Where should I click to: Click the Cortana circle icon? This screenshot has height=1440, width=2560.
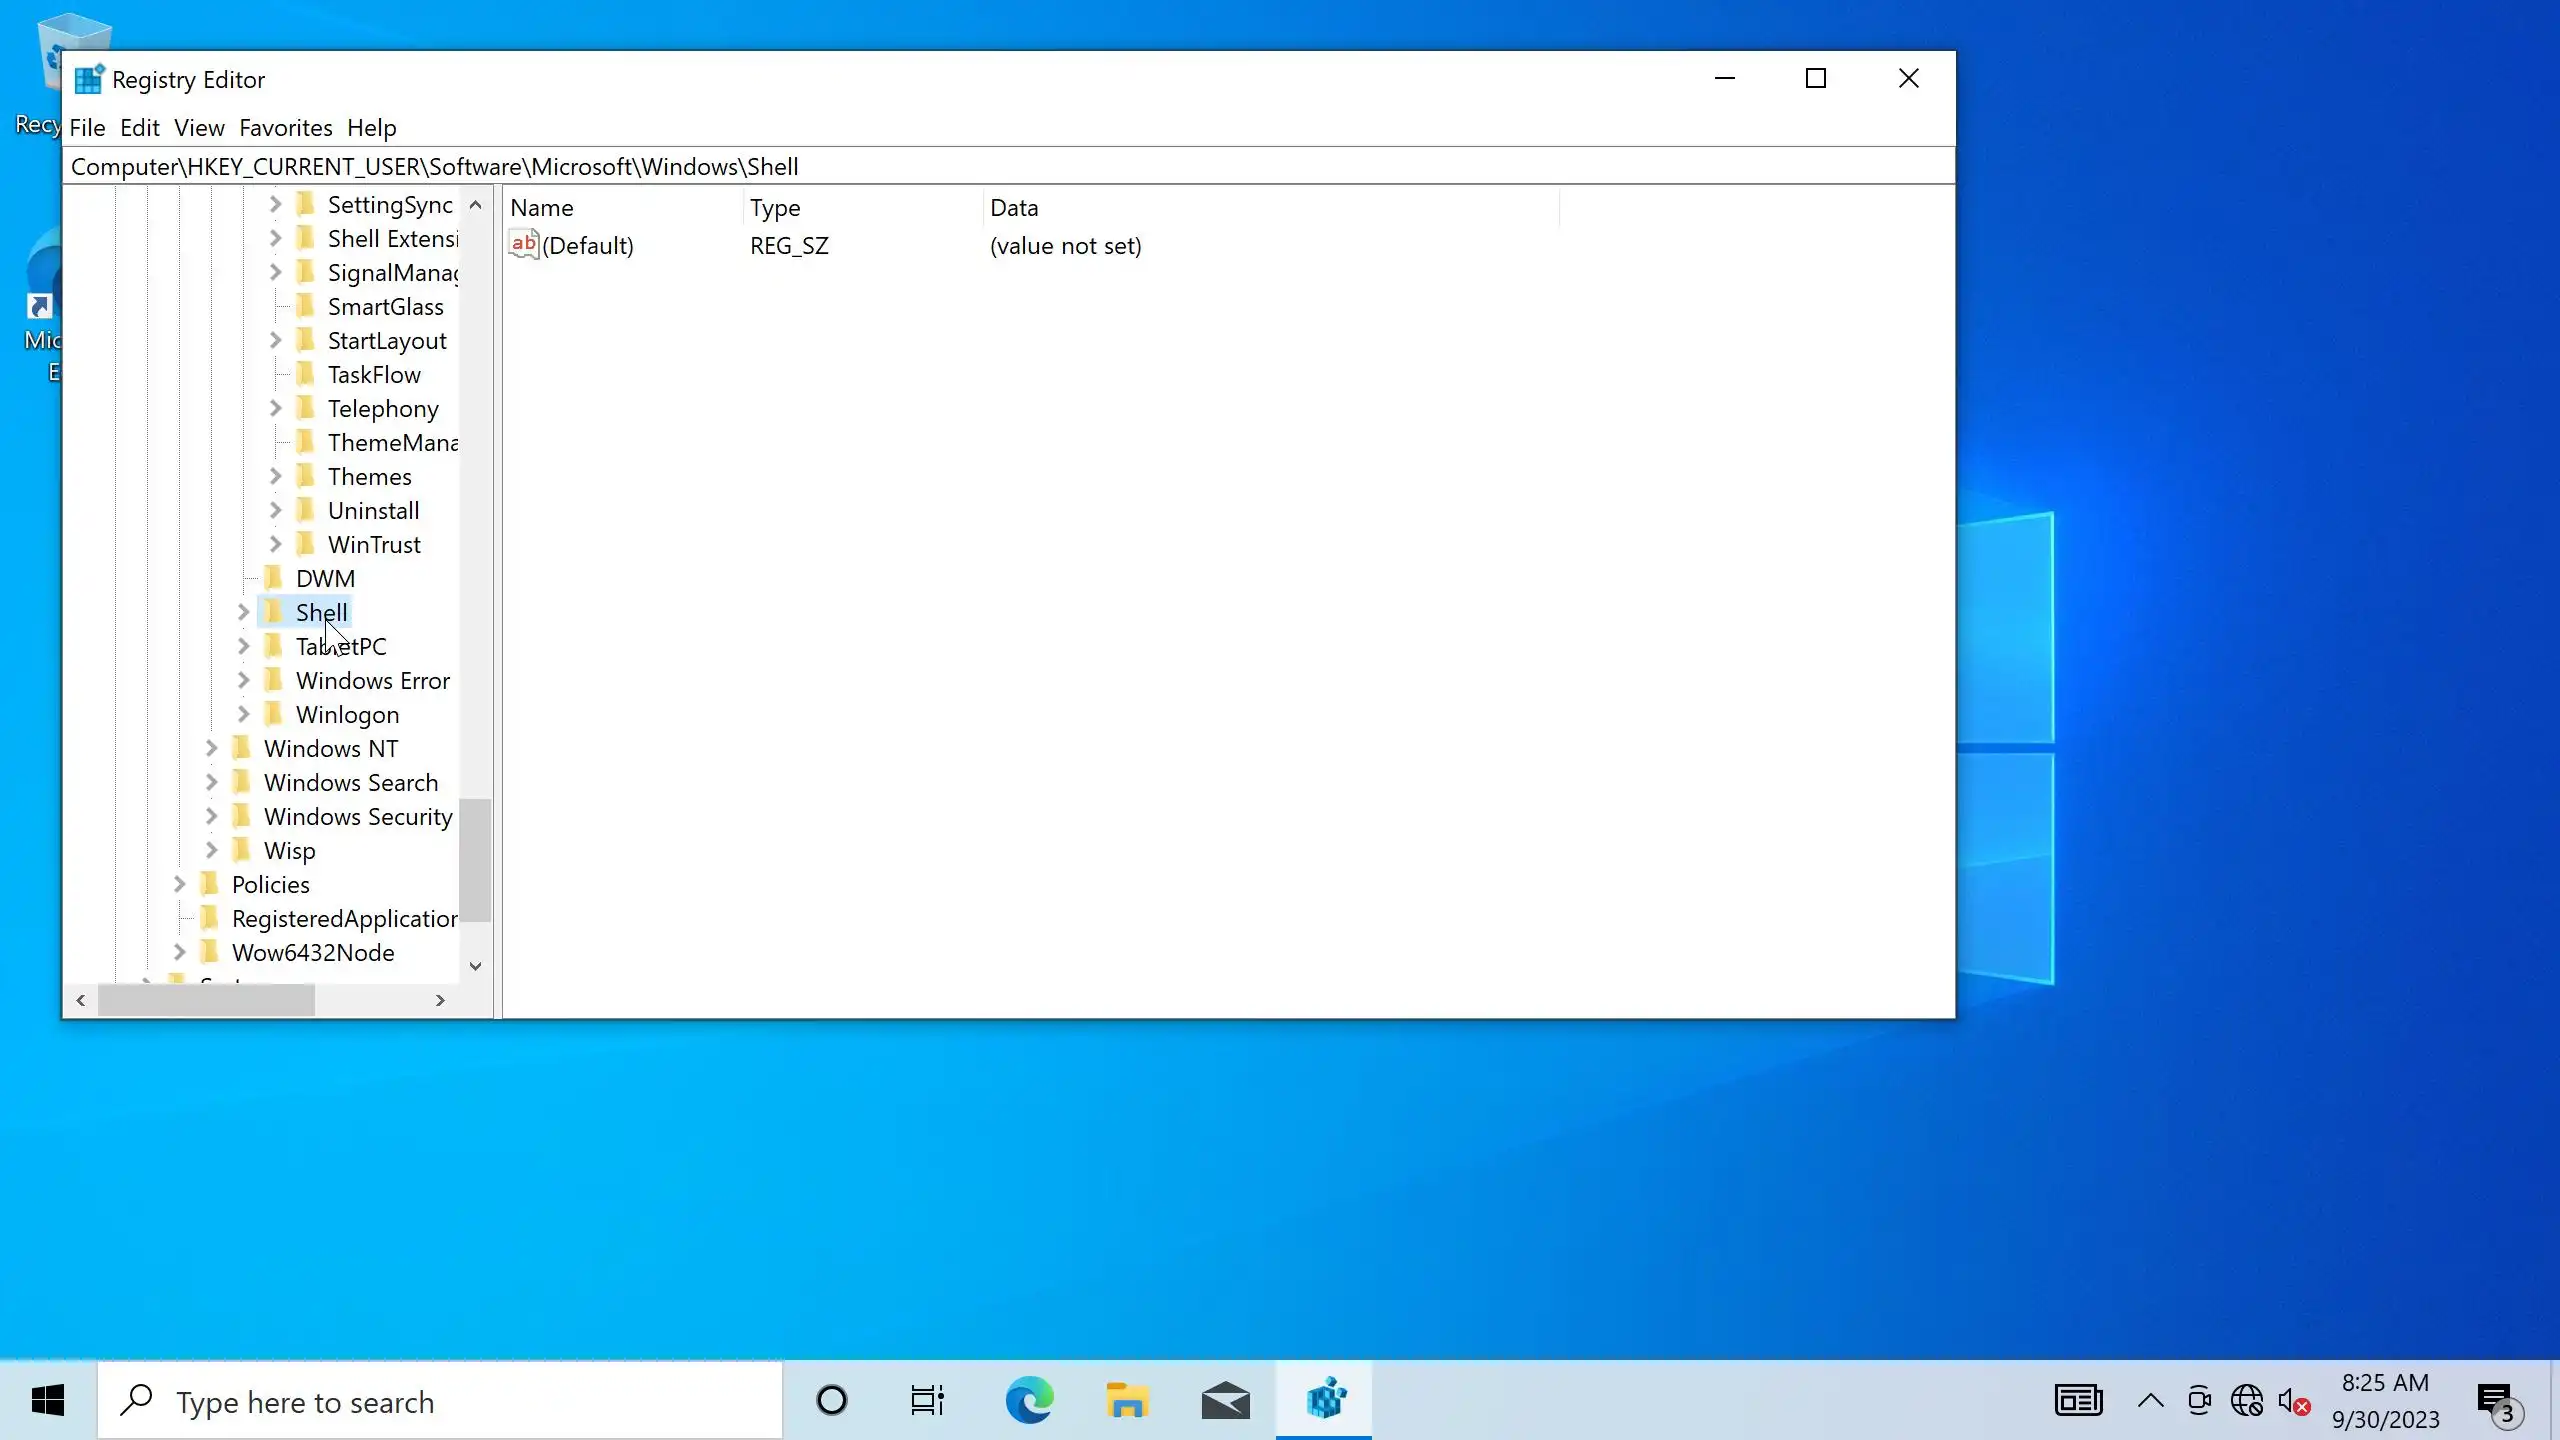832,1400
